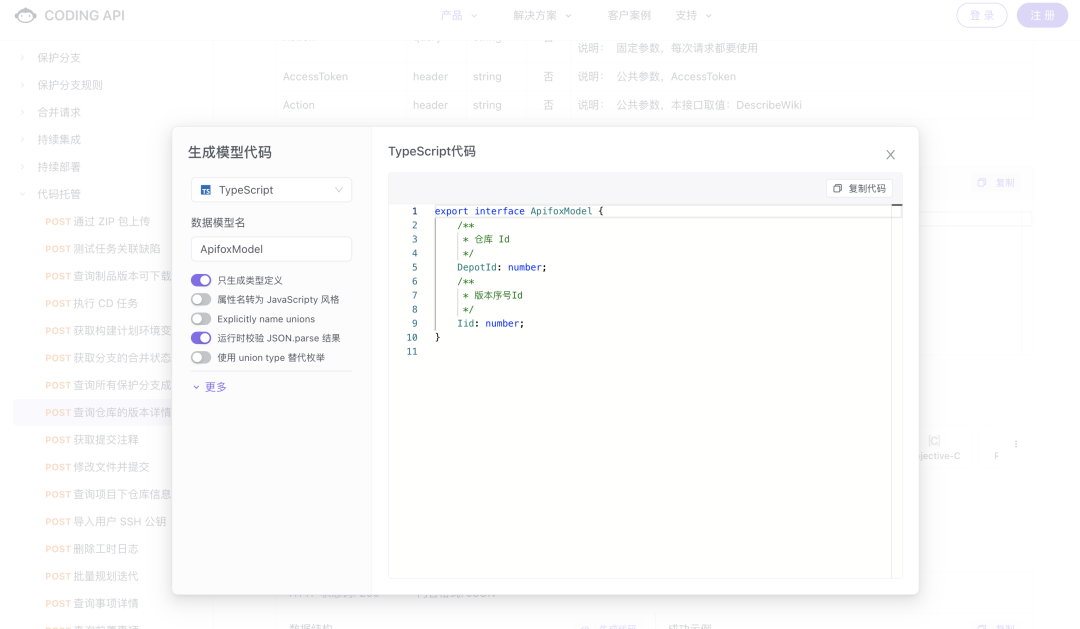Click the three-dot more icon behind dialog
1080x629 pixels.
1015,444
